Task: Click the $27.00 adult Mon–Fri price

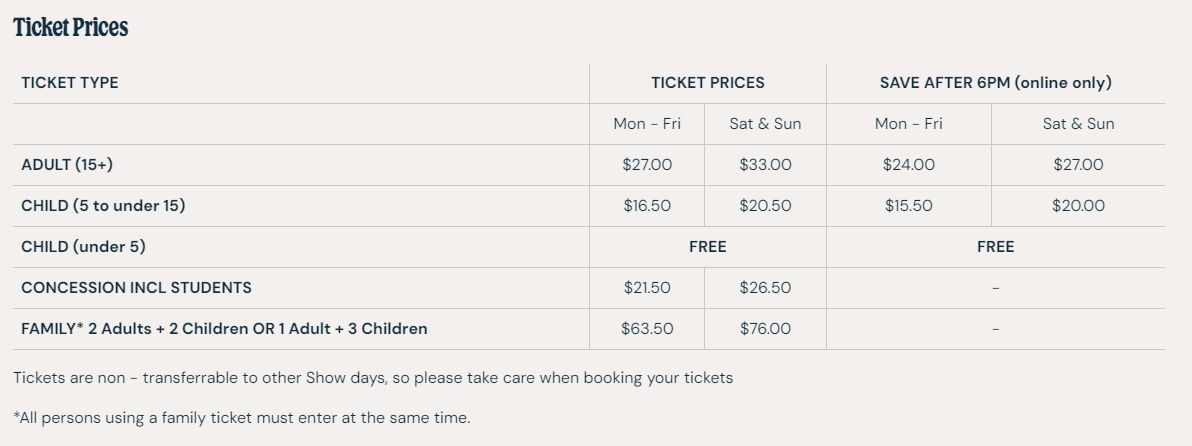Action: (647, 165)
